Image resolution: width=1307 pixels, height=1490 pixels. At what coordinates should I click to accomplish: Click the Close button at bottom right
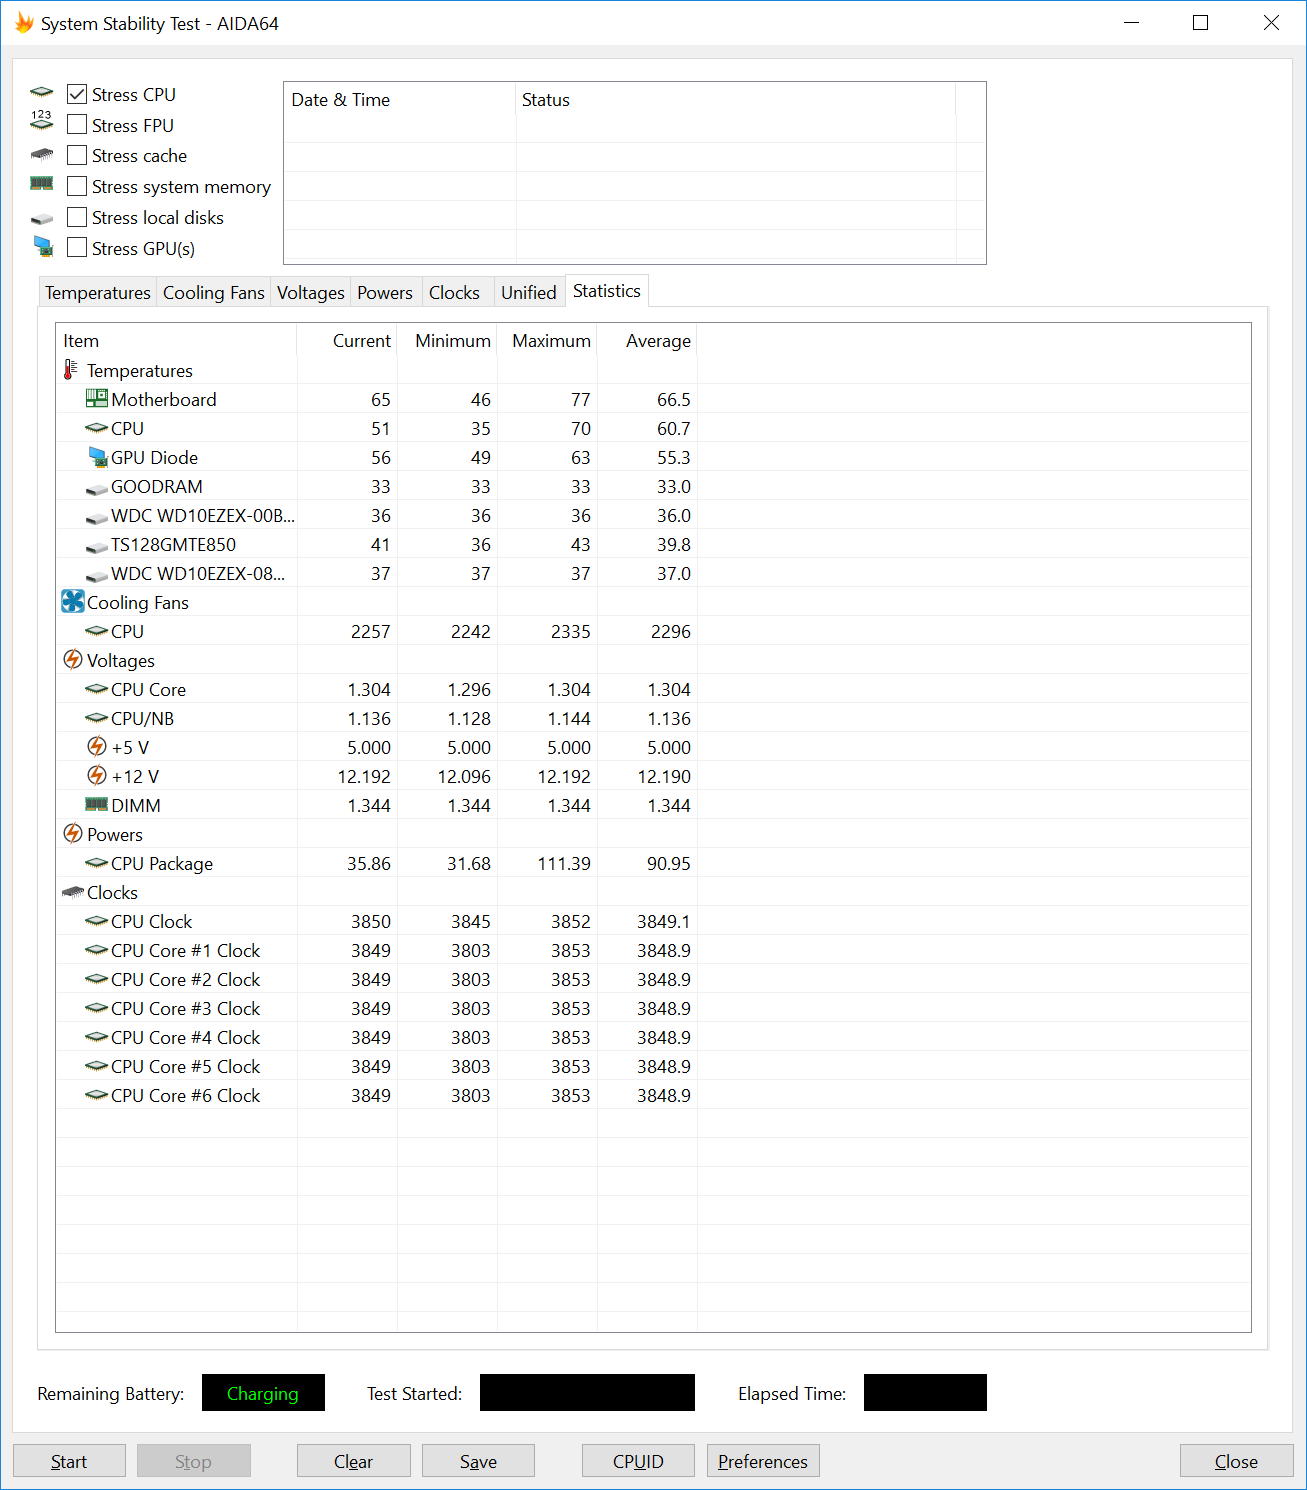(x=1236, y=1461)
